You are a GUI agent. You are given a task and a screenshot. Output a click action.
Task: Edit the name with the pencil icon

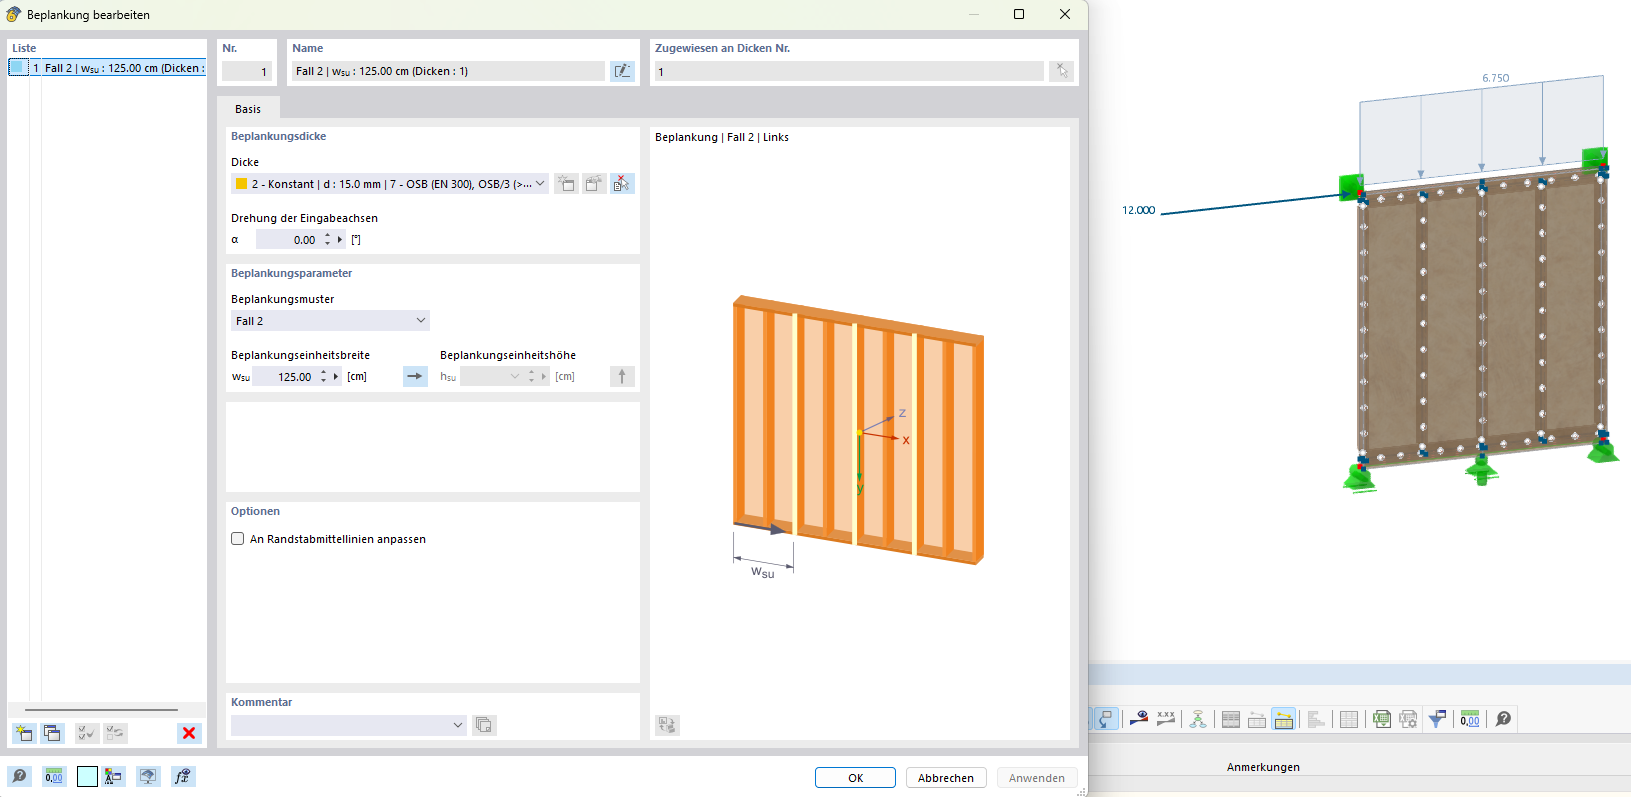622,71
